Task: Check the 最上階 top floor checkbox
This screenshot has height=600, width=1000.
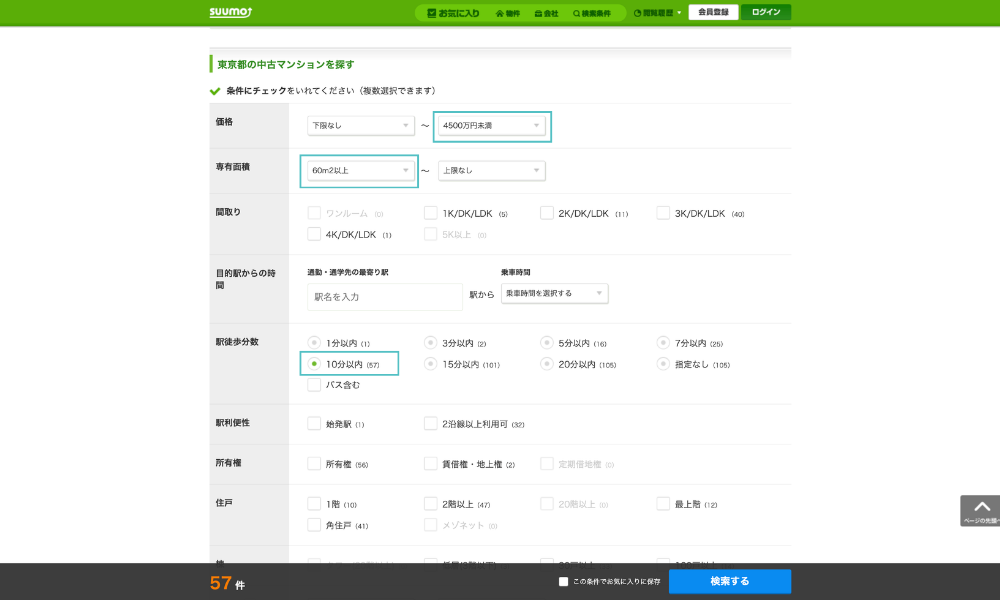Action: (x=663, y=504)
